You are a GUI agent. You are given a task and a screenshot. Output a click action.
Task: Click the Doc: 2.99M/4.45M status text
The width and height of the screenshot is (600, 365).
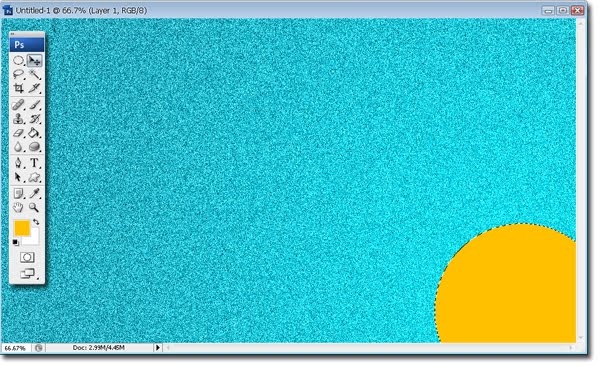point(99,348)
